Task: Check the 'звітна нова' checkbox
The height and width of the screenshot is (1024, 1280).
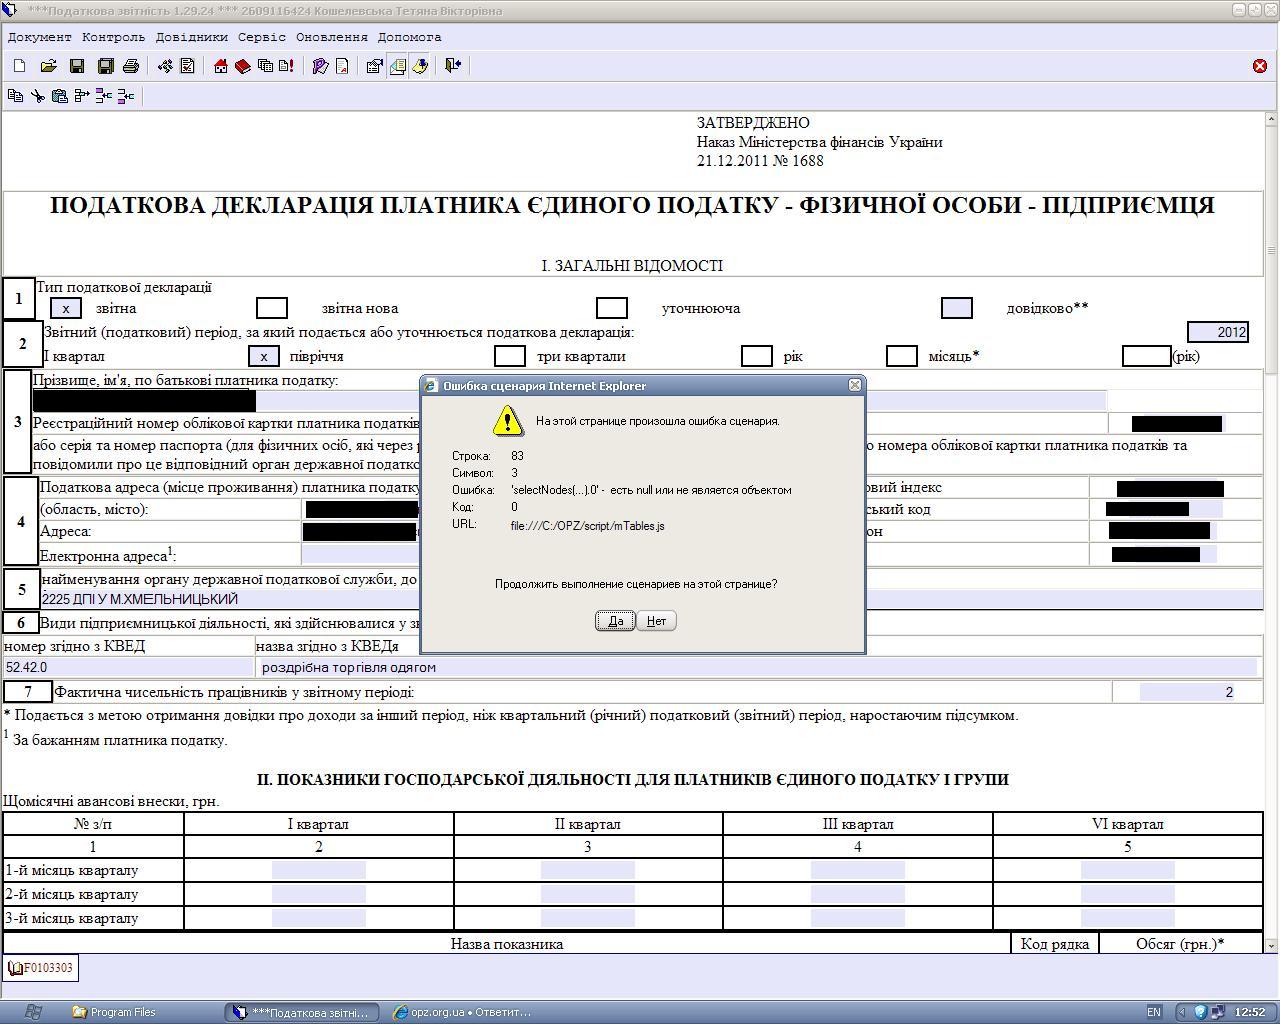Action: tap(272, 308)
